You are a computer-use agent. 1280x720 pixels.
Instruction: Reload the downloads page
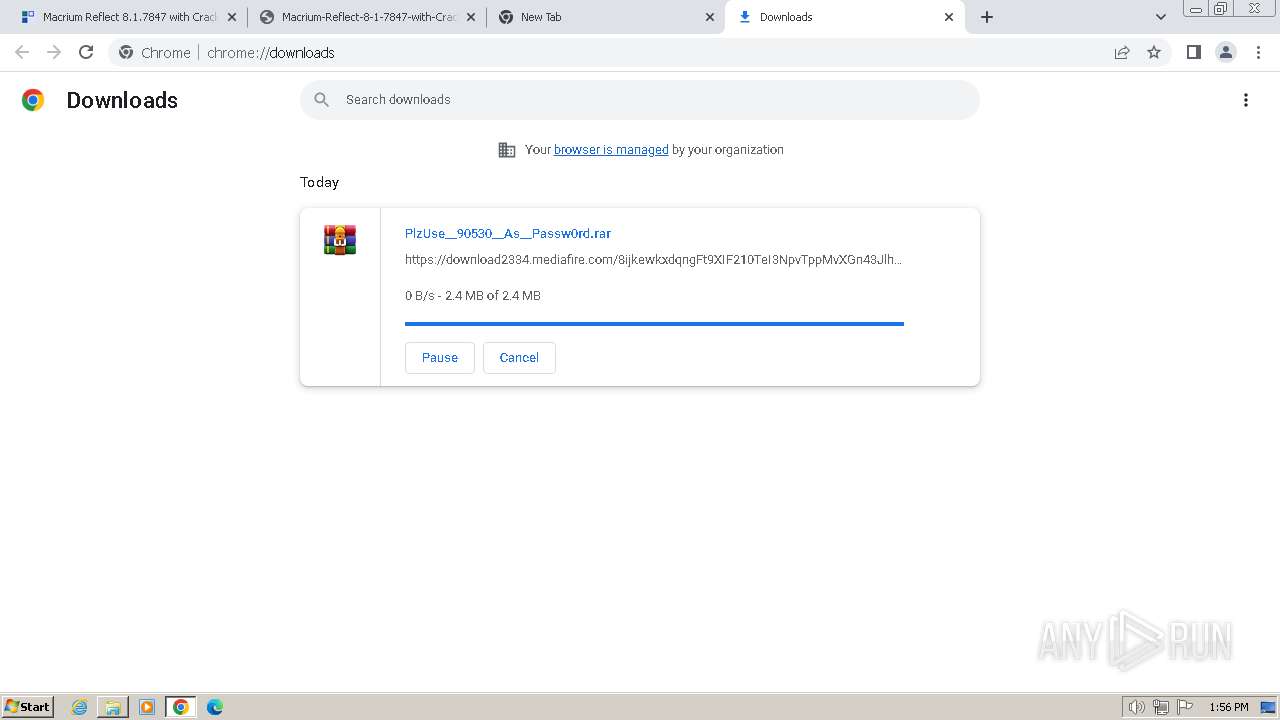coord(86,52)
